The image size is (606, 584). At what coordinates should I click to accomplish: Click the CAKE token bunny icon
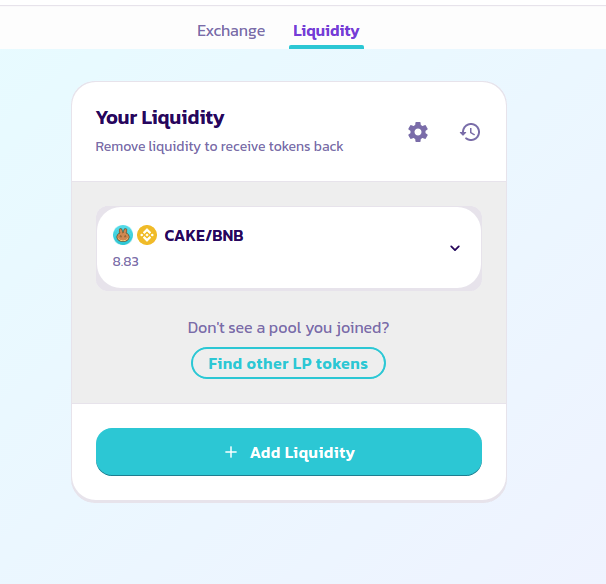123,235
